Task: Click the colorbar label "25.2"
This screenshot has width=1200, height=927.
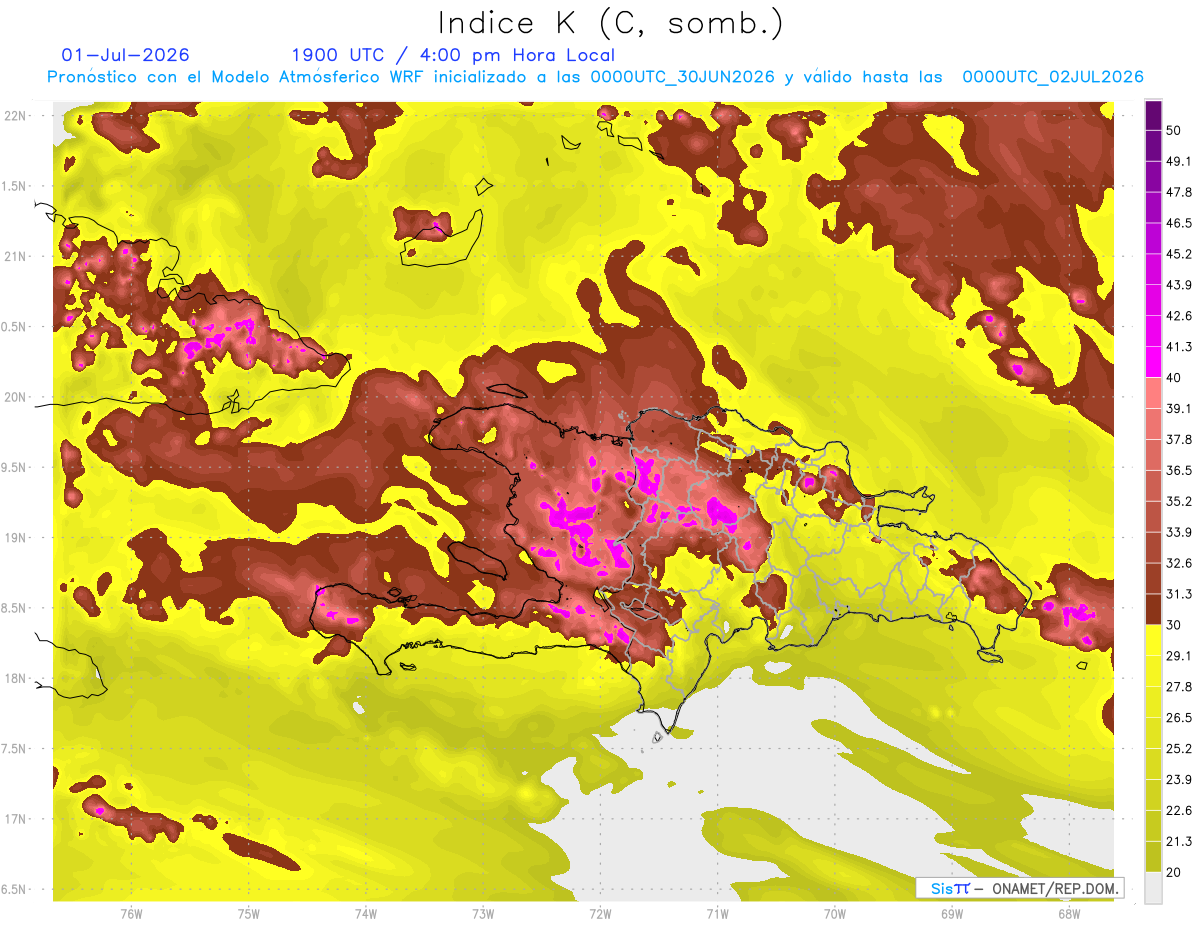Action: (1179, 749)
